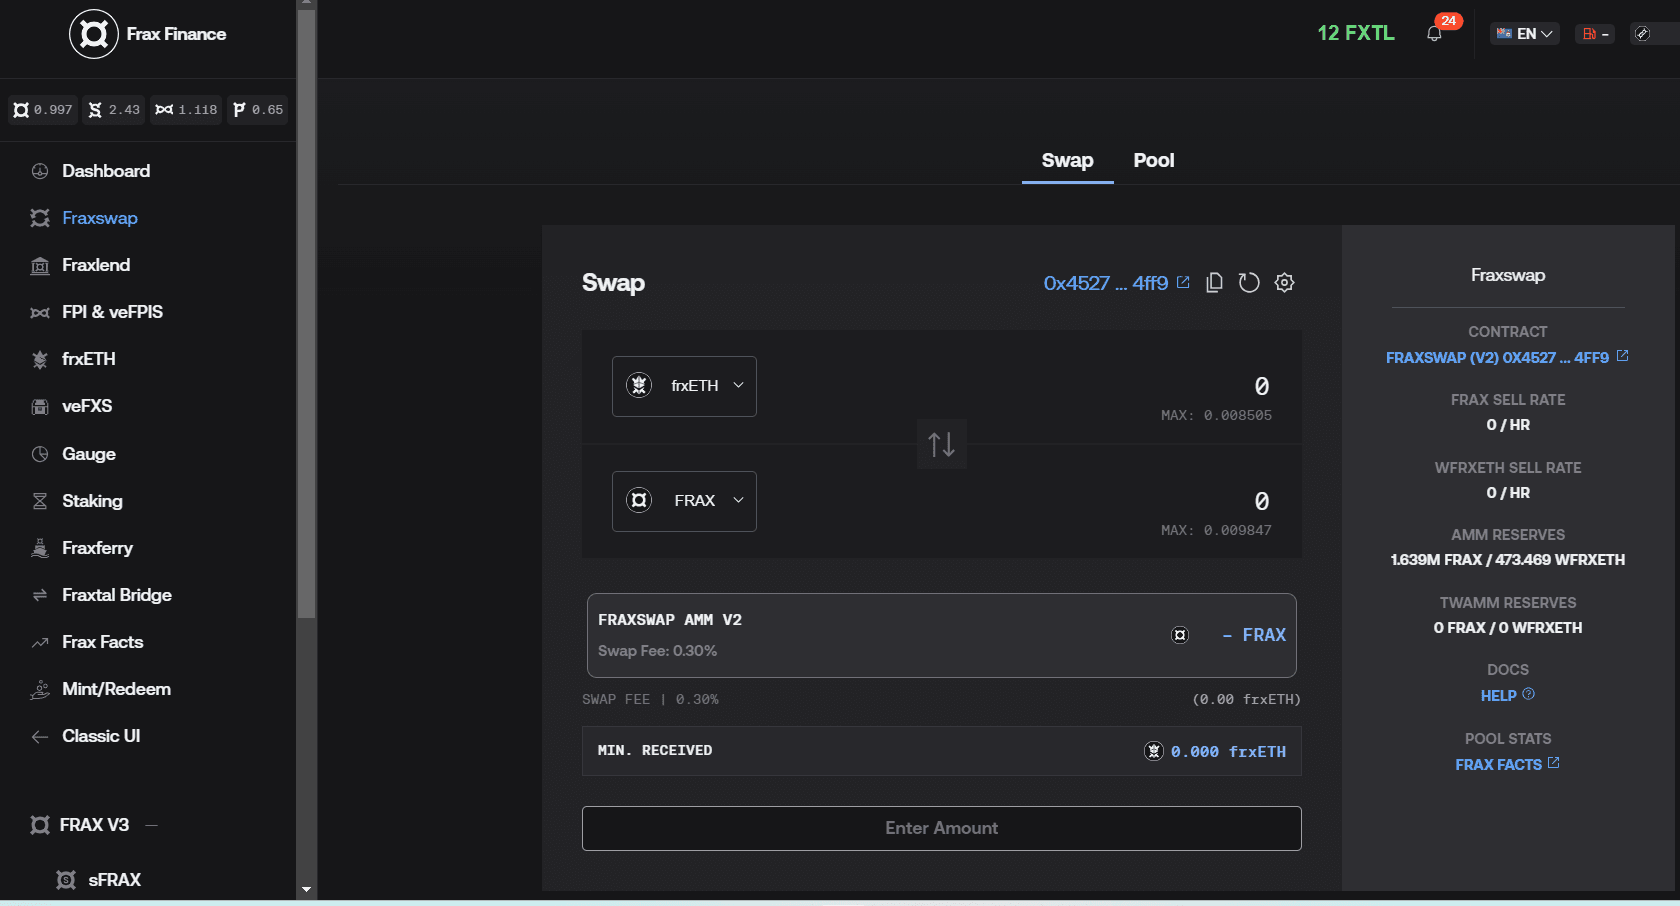The image size is (1680, 906).
Task: Open swap settings gear
Action: [1285, 283]
